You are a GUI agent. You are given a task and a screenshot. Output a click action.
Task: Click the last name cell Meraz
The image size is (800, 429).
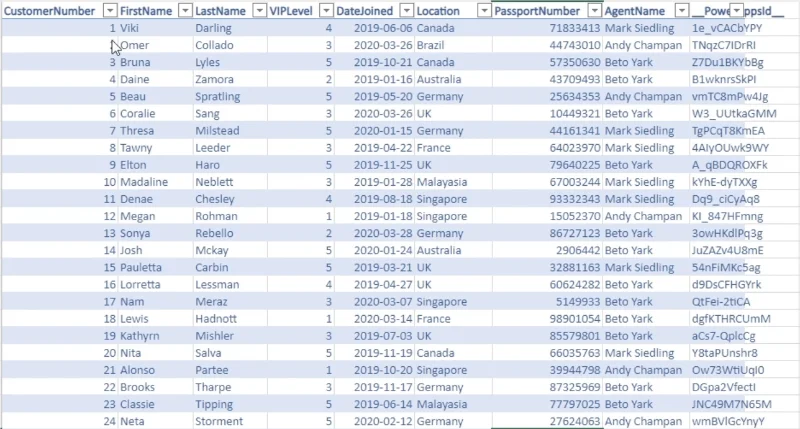[230, 301]
